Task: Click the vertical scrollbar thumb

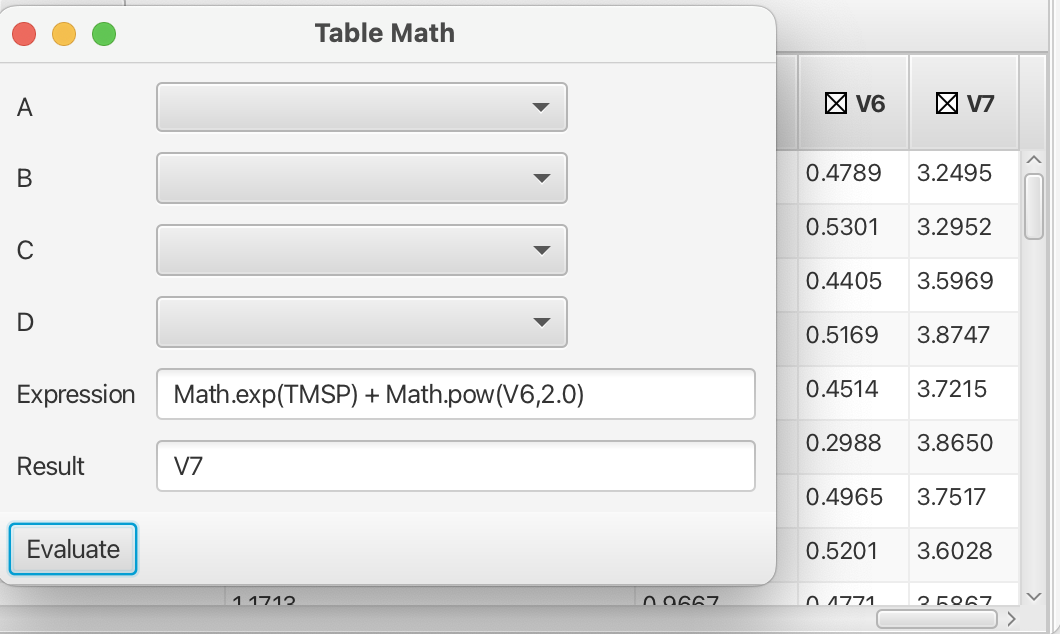Action: tap(1034, 206)
